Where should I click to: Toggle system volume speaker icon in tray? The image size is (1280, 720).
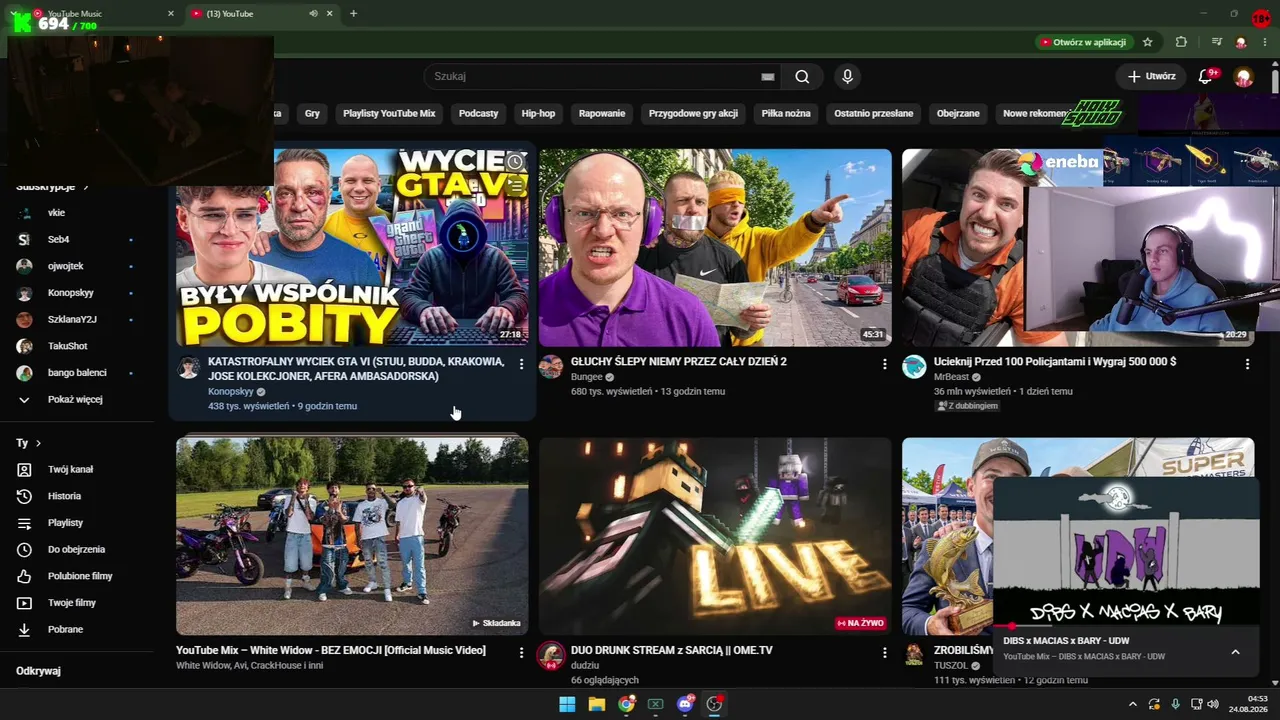click(1213, 704)
